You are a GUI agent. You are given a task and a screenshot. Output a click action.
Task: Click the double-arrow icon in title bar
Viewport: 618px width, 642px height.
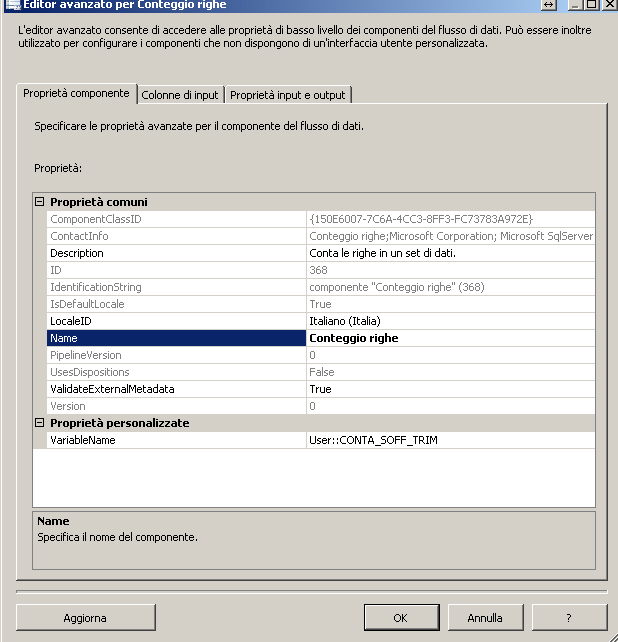click(x=548, y=5)
